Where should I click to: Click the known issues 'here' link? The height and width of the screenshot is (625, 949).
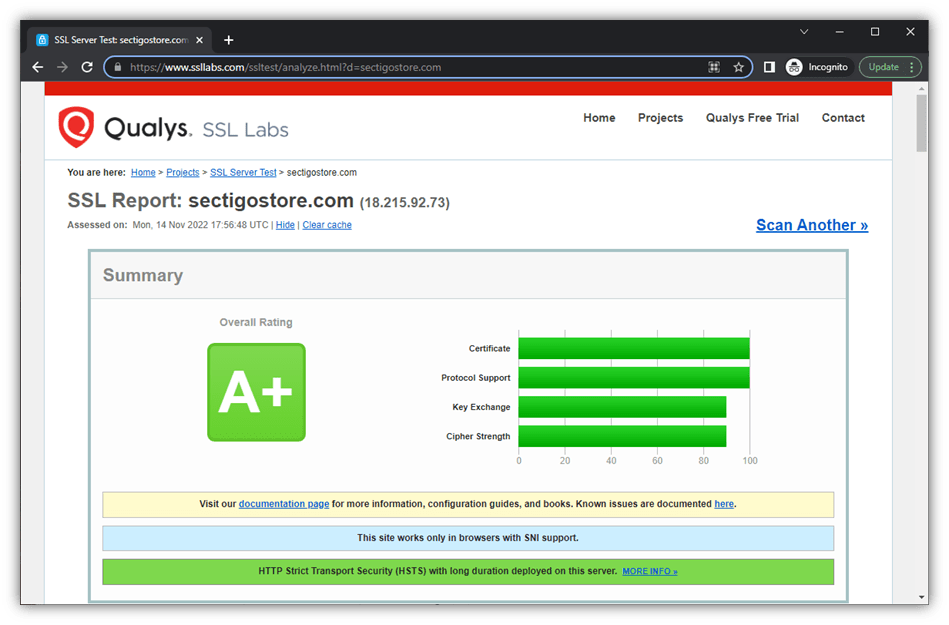tap(724, 504)
